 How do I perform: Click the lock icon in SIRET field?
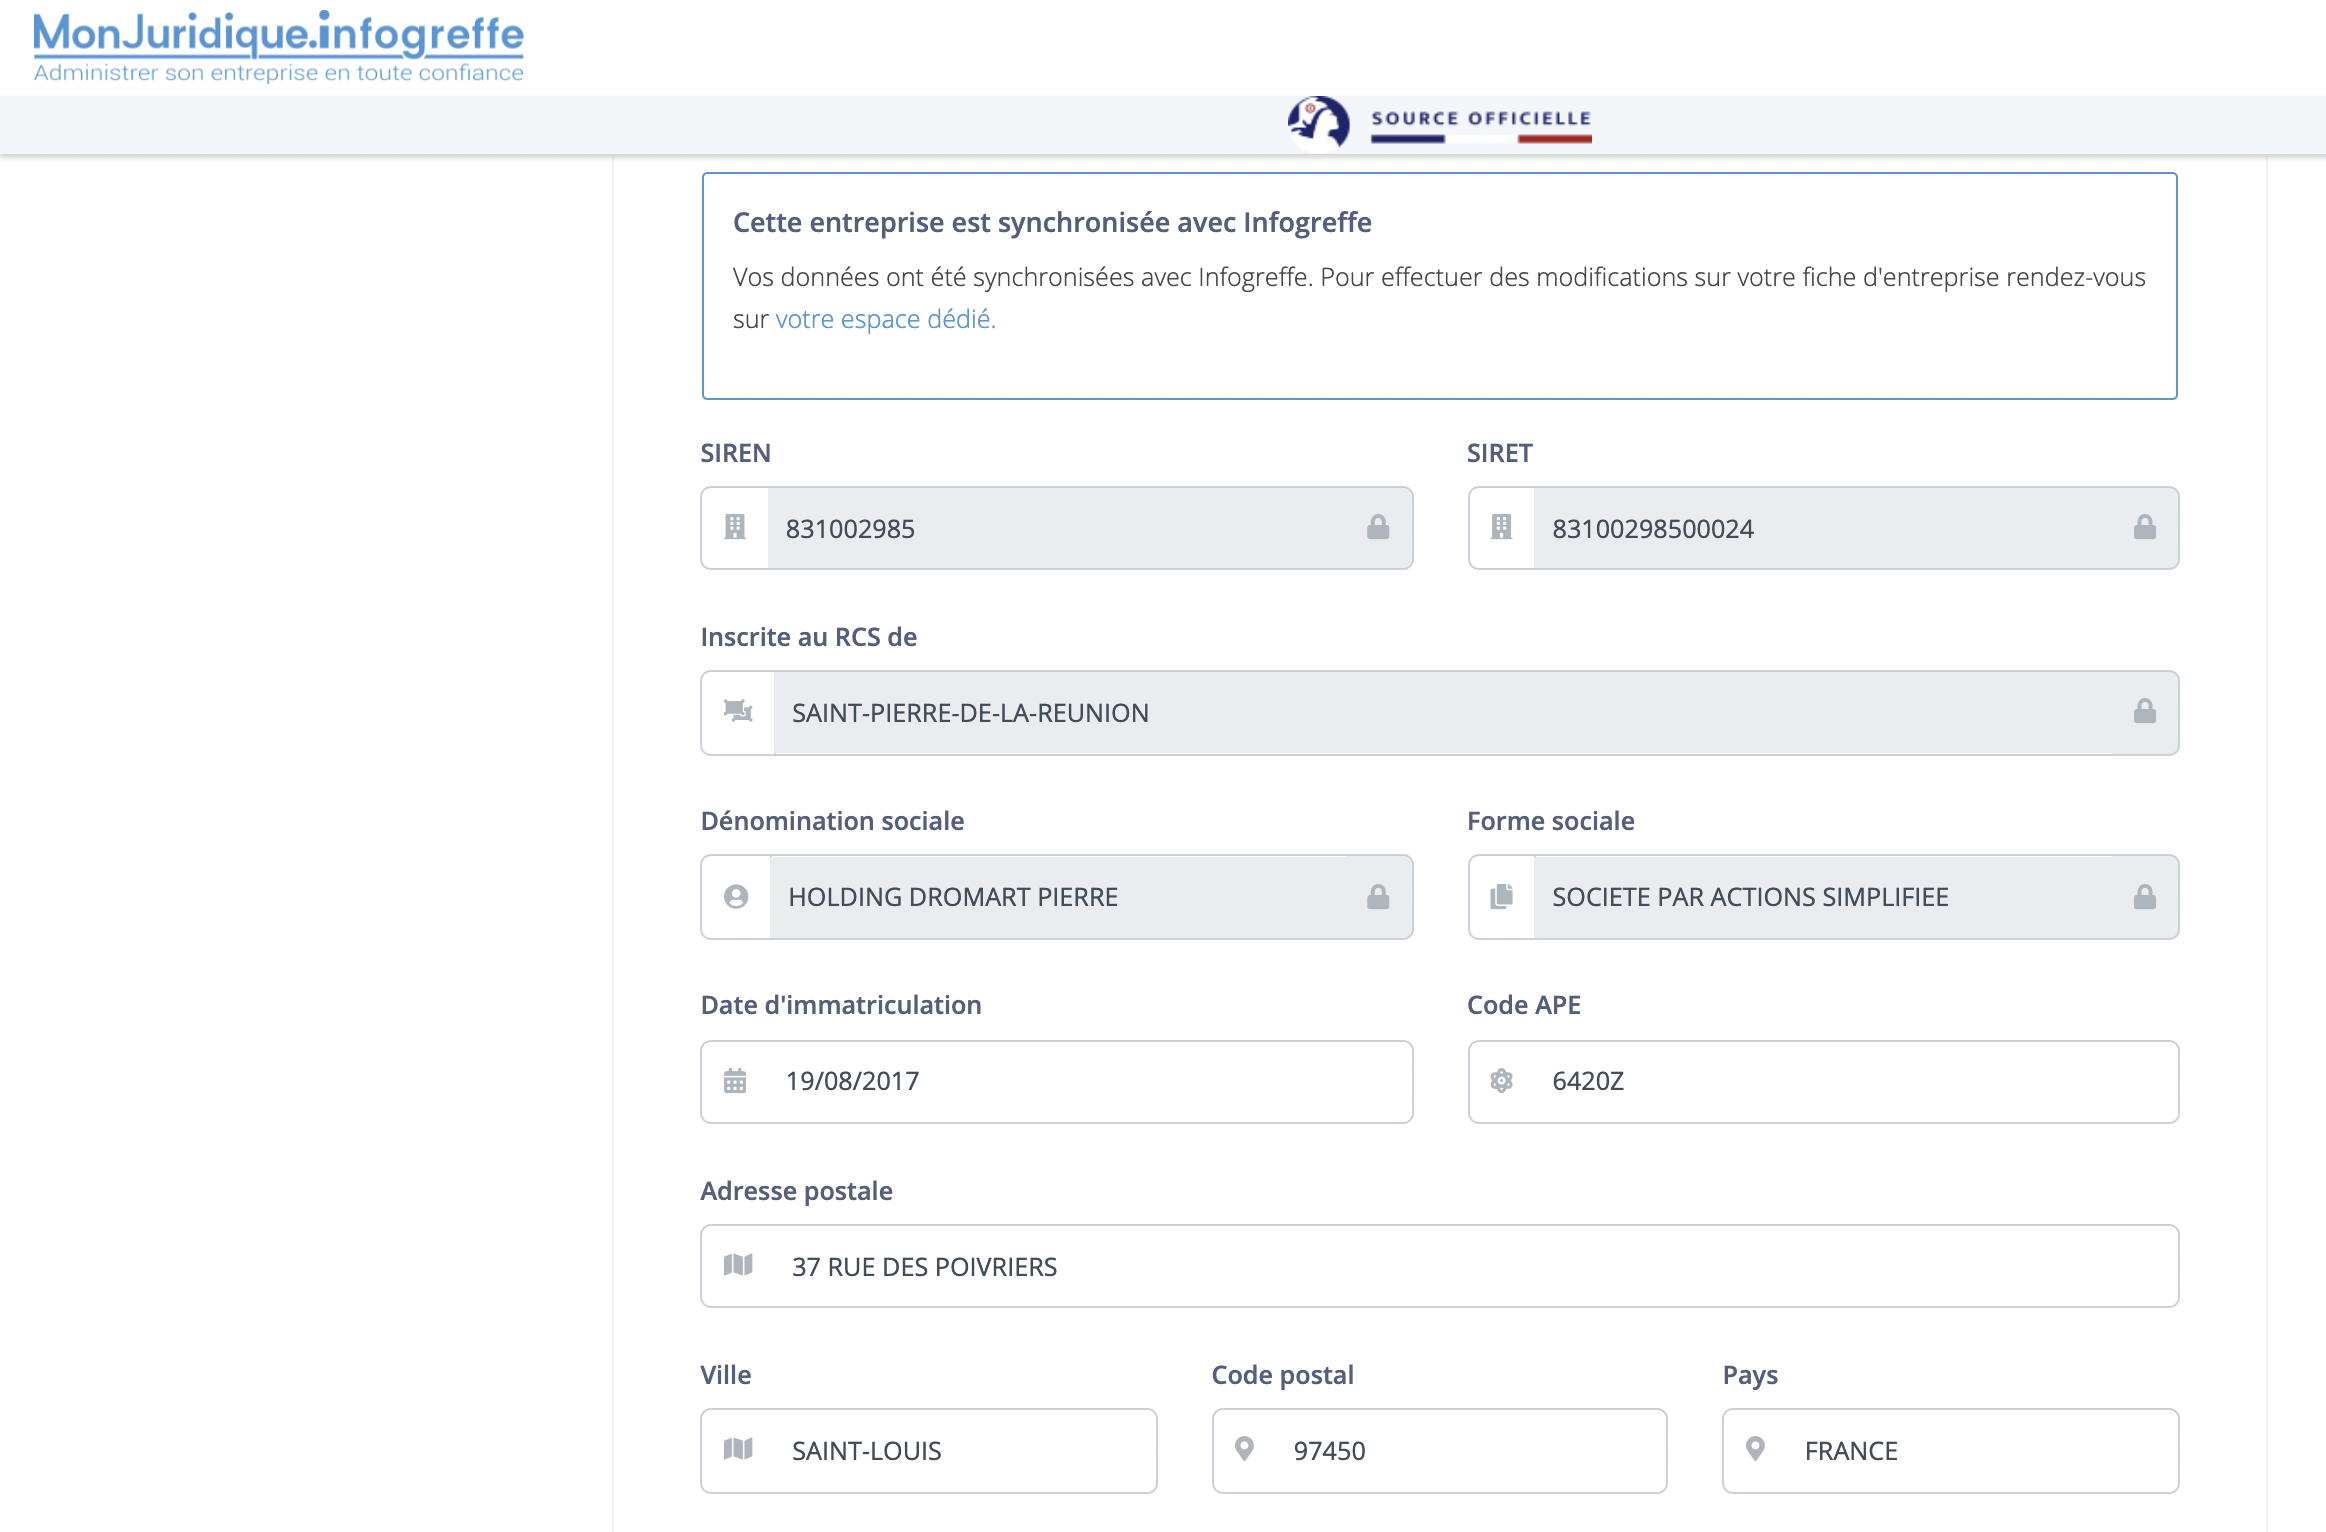click(x=2144, y=527)
